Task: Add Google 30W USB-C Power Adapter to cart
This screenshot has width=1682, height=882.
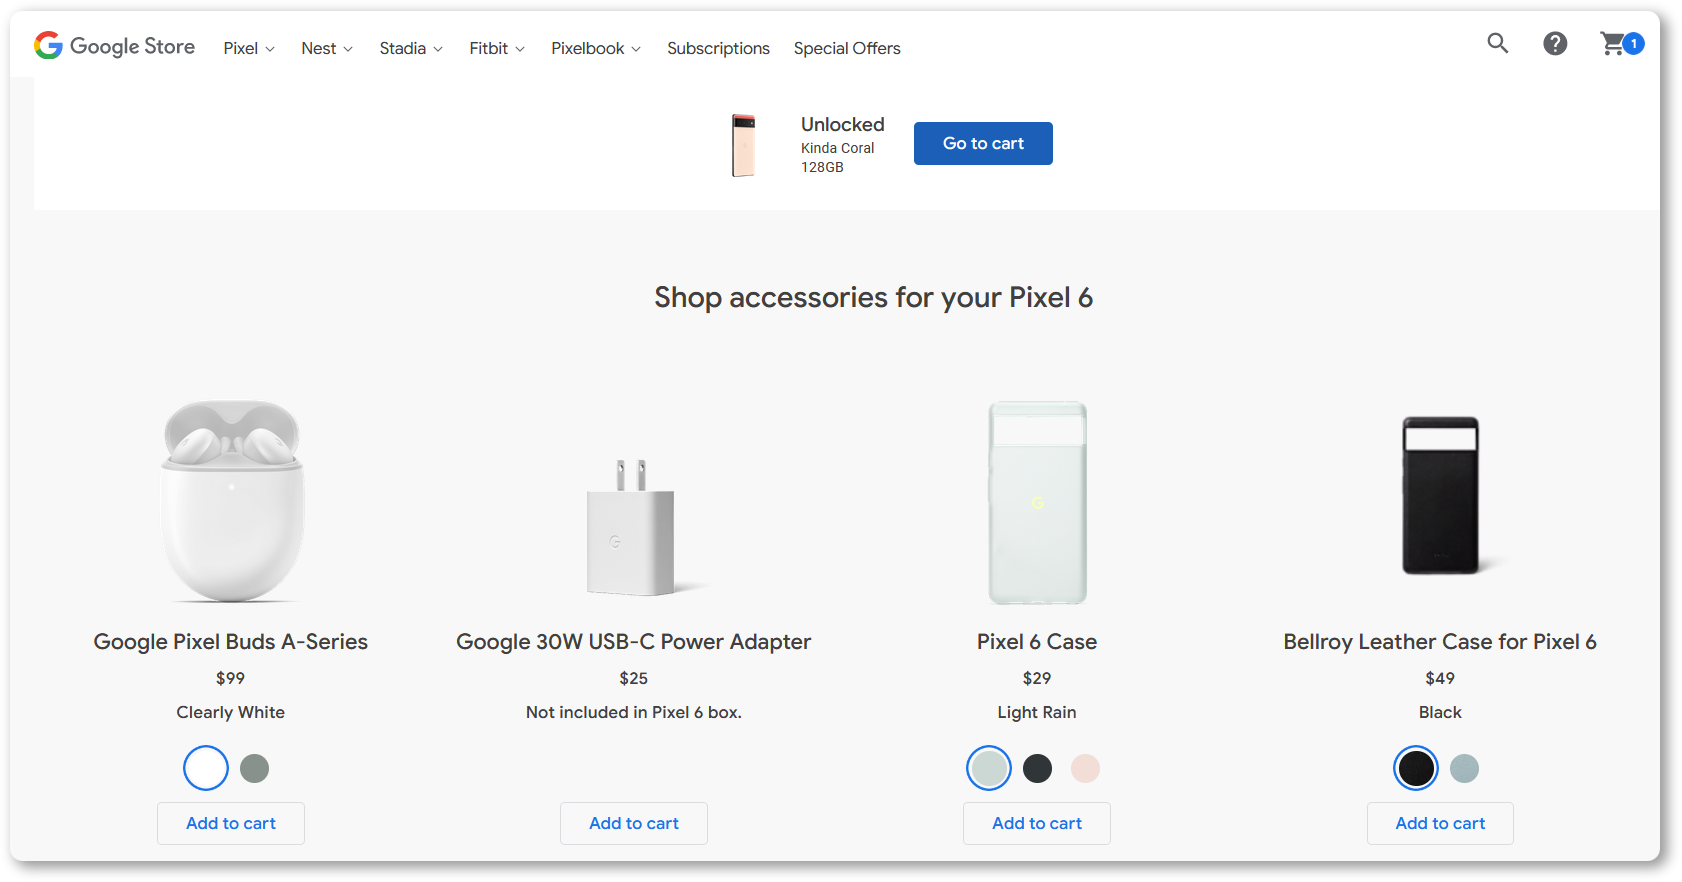Action: click(x=634, y=823)
